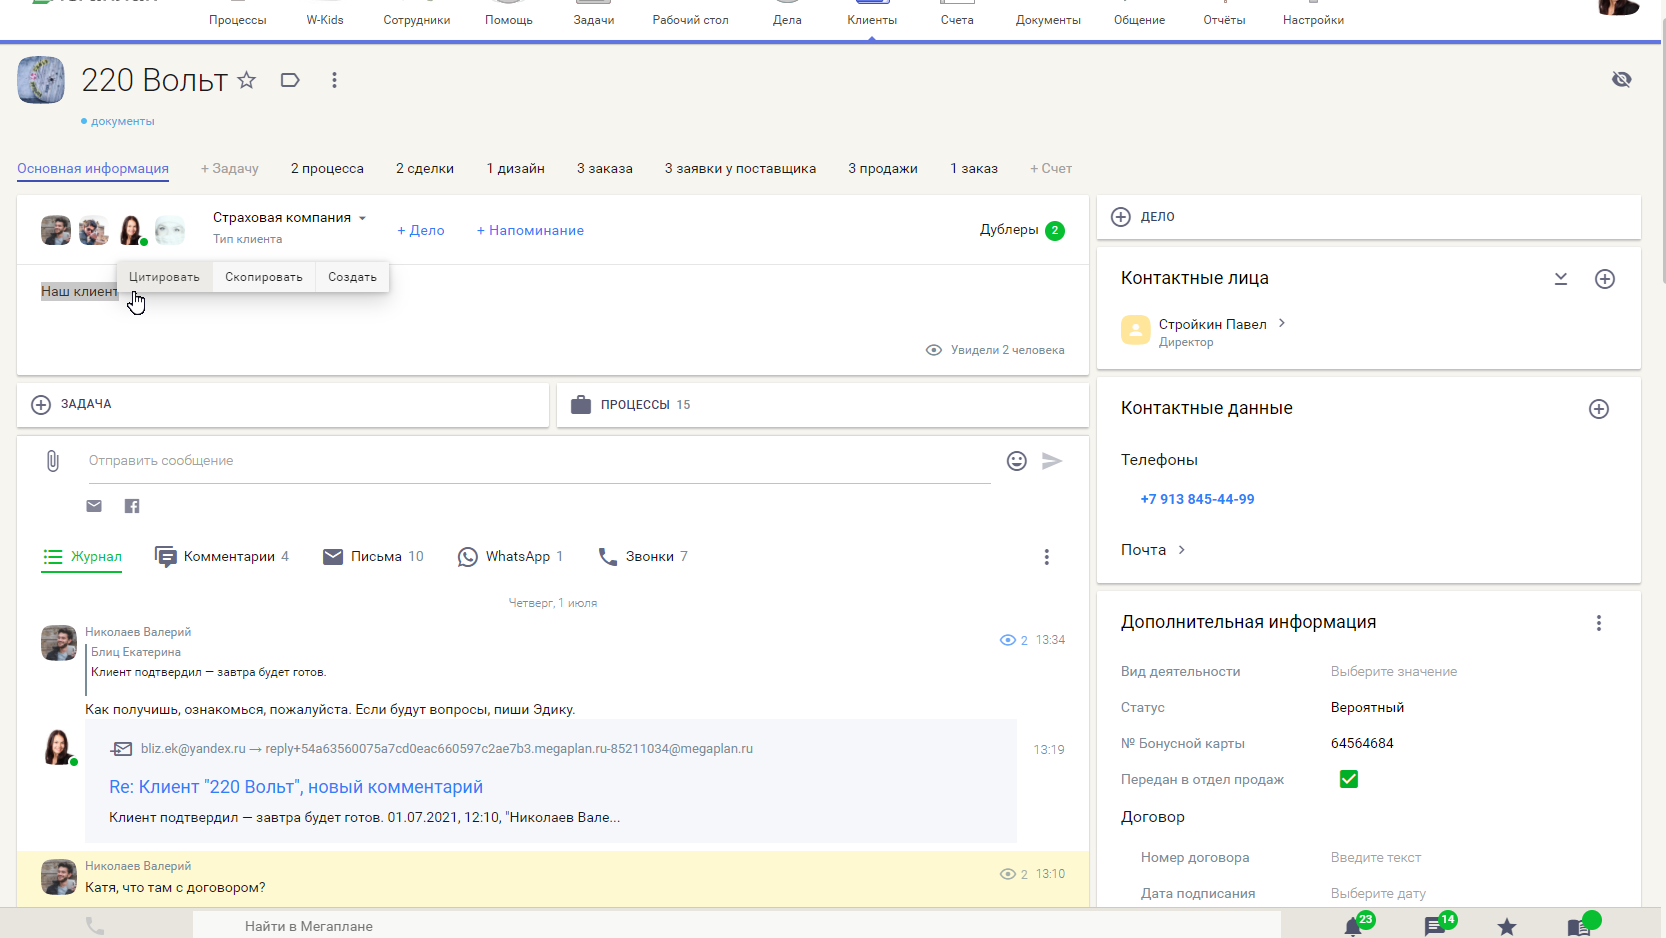Open ПРОЦЕССЫ briefcase panel
The height and width of the screenshot is (938, 1666).
click(581, 405)
